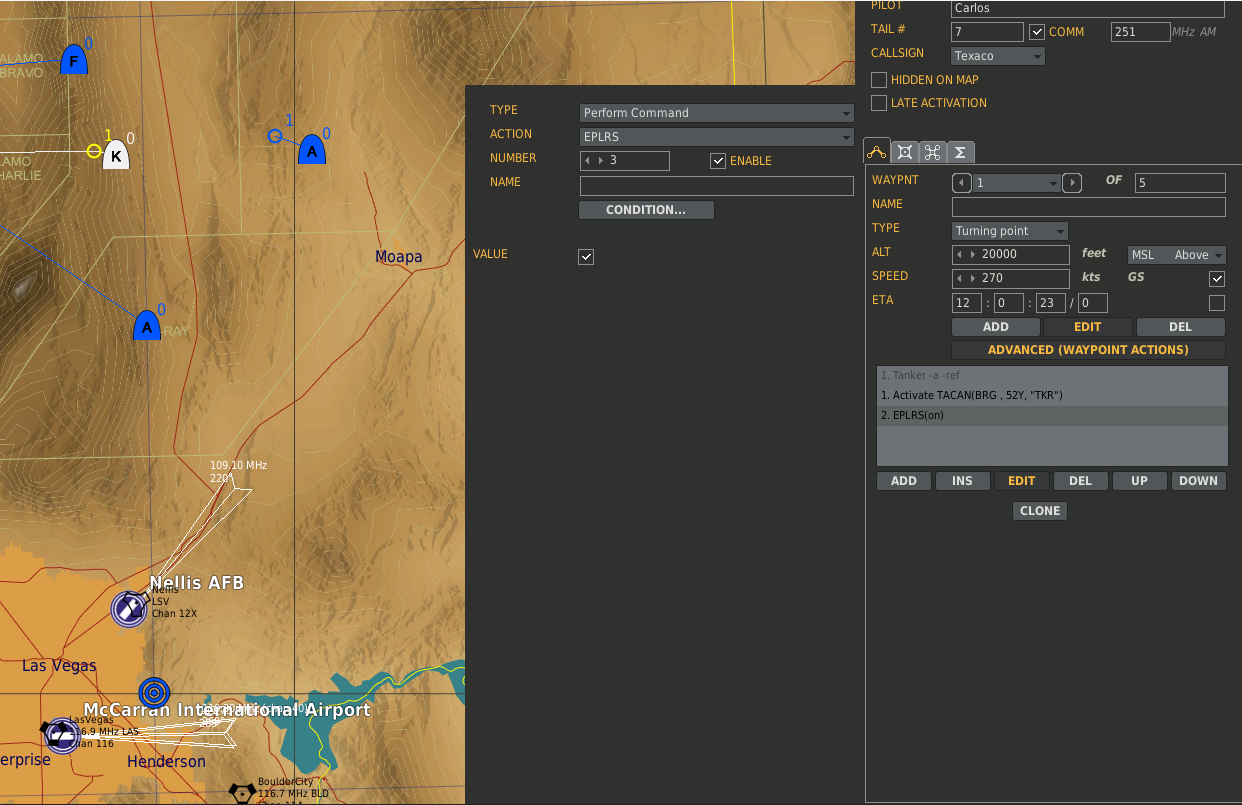This screenshot has height=805, width=1242.
Task: Select the EPLRS(on) action list entry
Action: 1051,415
